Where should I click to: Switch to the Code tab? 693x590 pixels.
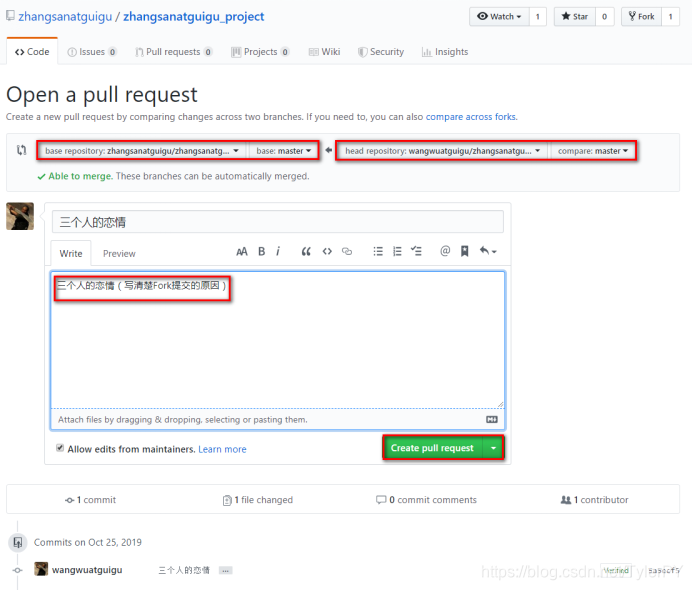(x=32, y=52)
